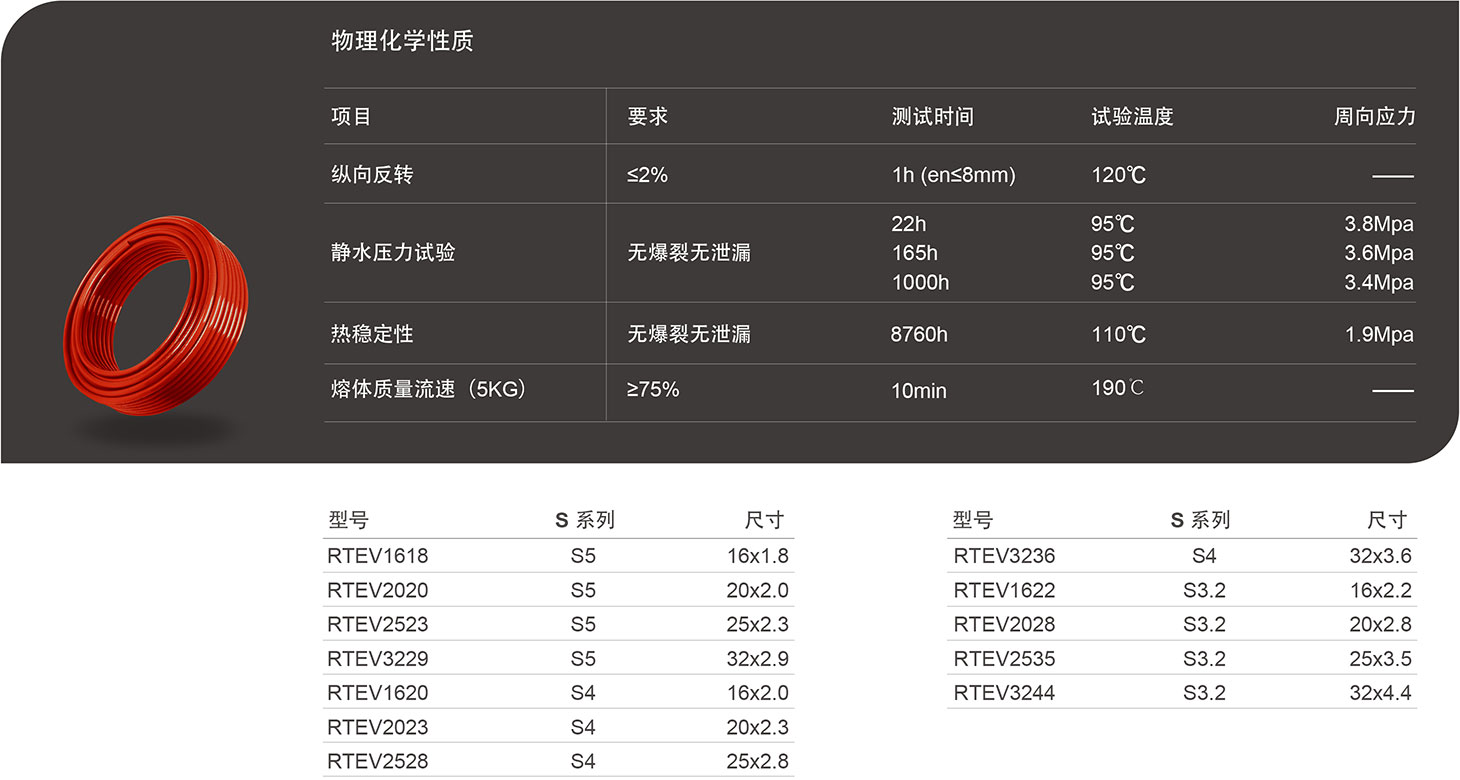This screenshot has width=1460, height=780.
Task: Click the 试验温度 column header
Action: point(1131,116)
